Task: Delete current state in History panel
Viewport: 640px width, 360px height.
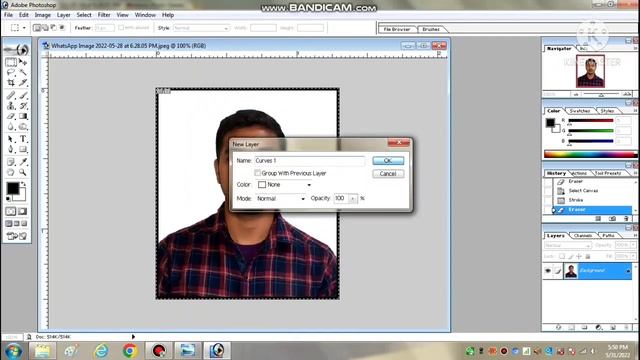Action: coord(626,218)
